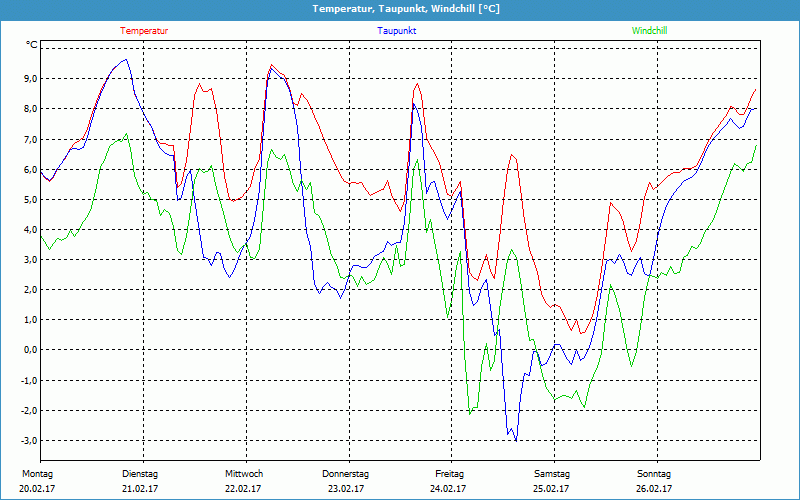The height and width of the screenshot is (500, 800).
Task: Click the 7,0 y-axis value
Action: (31, 139)
